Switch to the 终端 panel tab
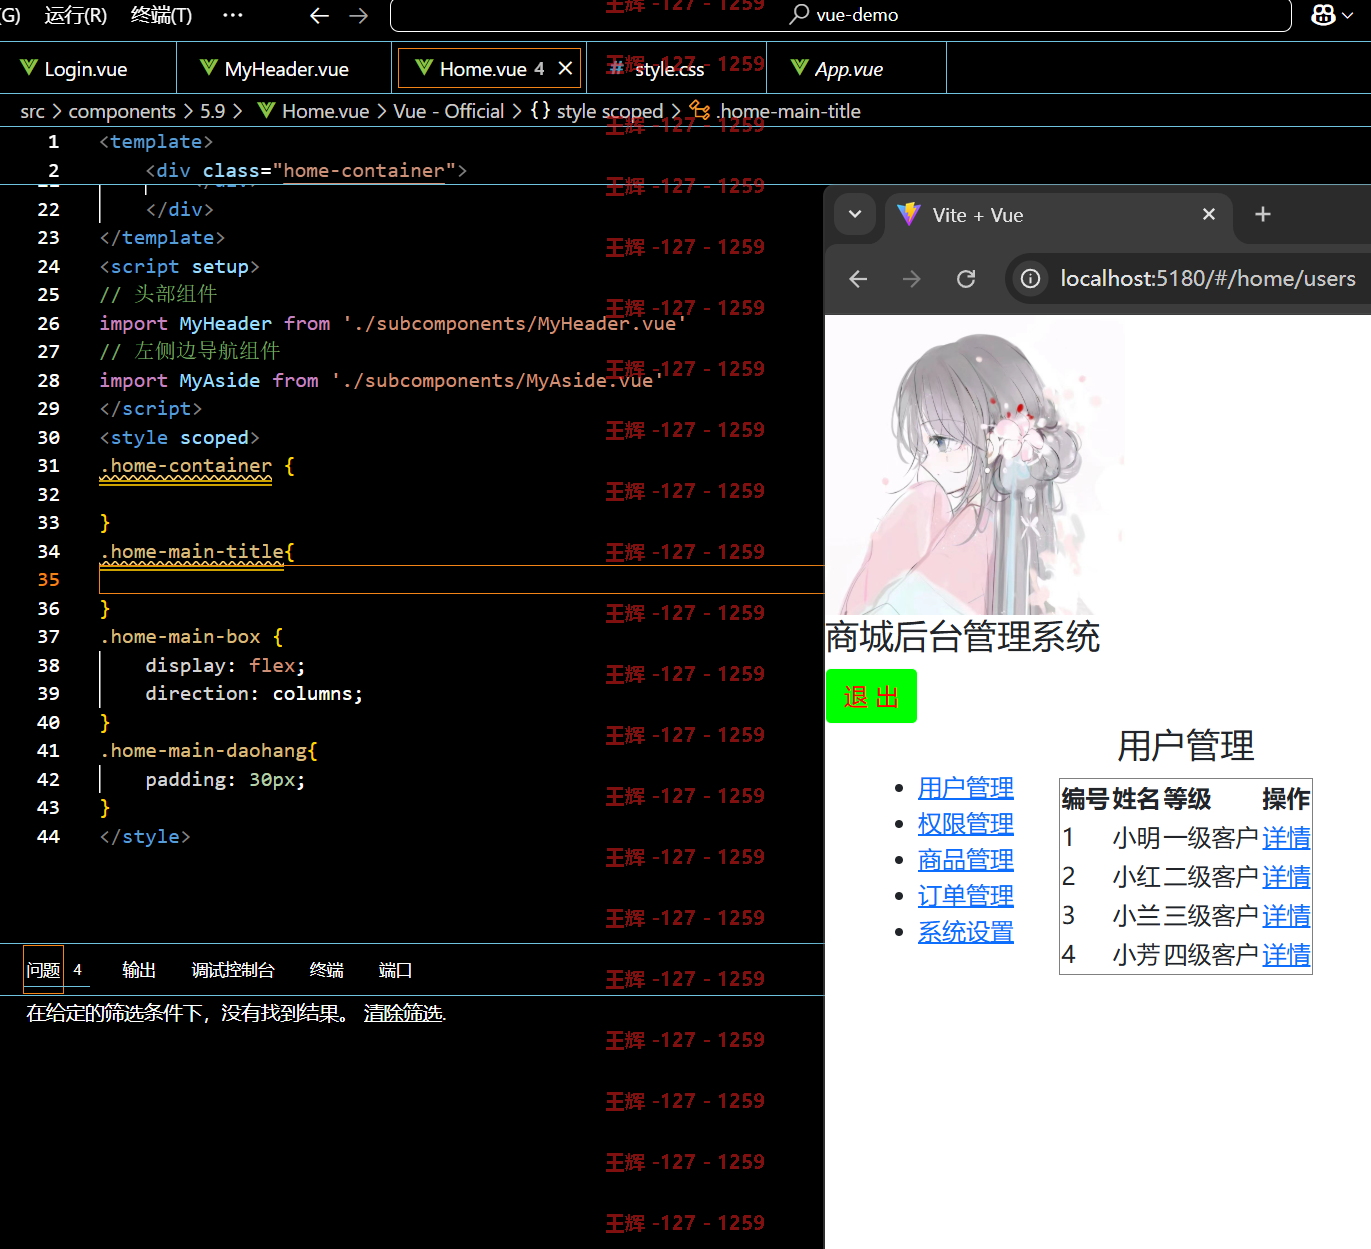The height and width of the screenshot is (1249, 1371). point(327,970)
